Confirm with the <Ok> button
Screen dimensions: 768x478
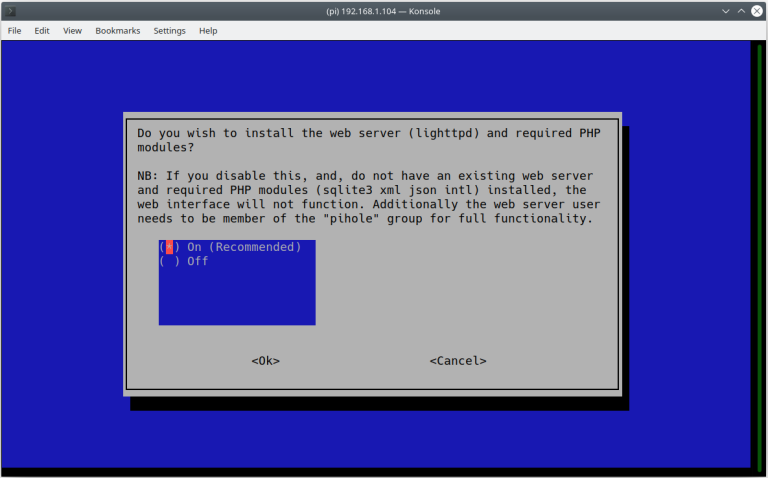pyautogui.click(x=265, y=361)
